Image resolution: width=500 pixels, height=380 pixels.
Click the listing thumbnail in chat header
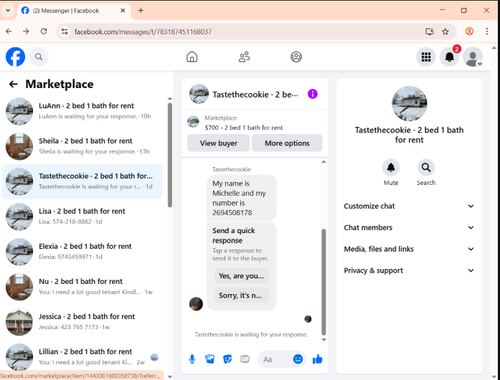click(x=199, y=94)
